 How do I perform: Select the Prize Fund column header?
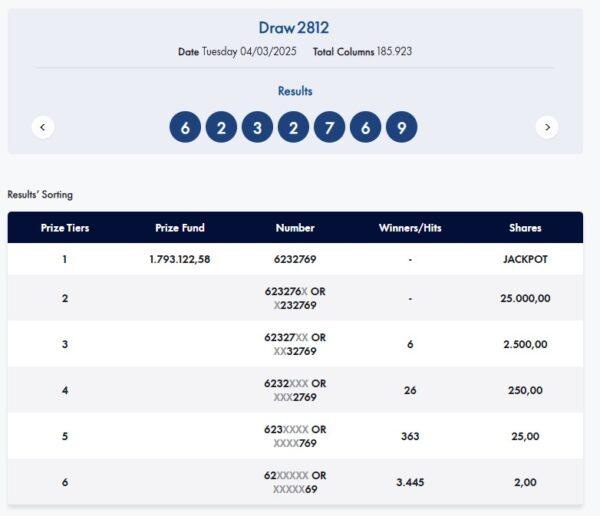coord(180,228)
